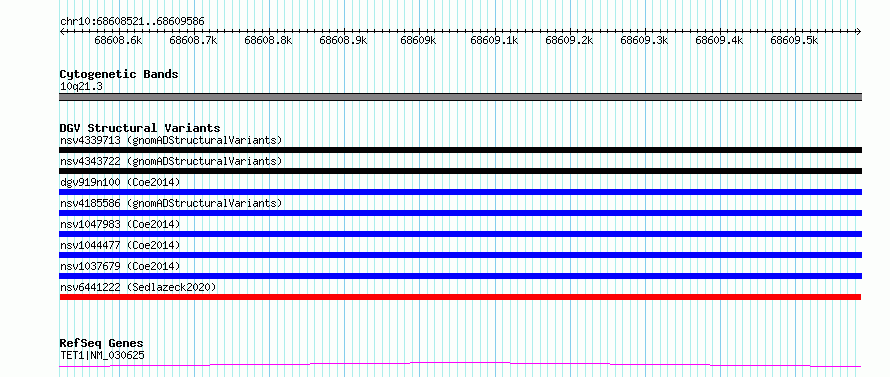This screenshot has height=377, width=890.
Task: Click the 68609.5k ruler tick label
Action: [x=794, y=40]
